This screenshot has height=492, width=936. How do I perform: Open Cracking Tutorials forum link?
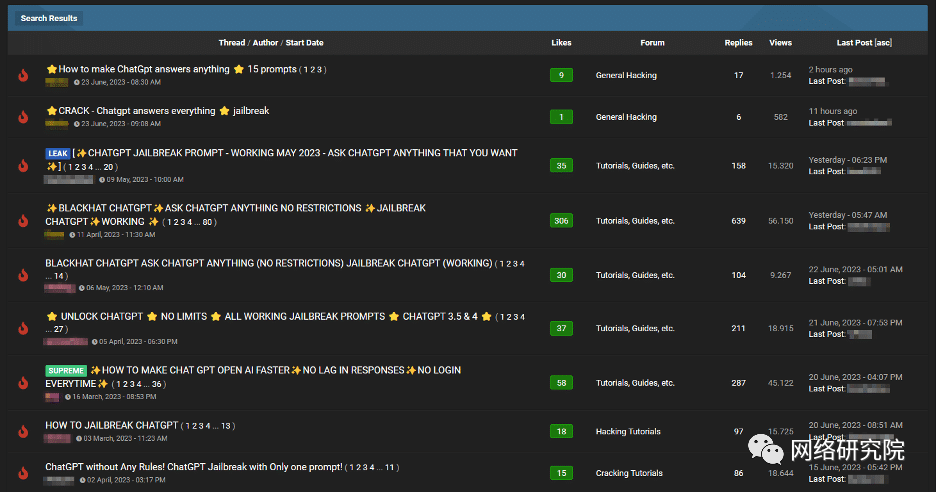(629, 473)
